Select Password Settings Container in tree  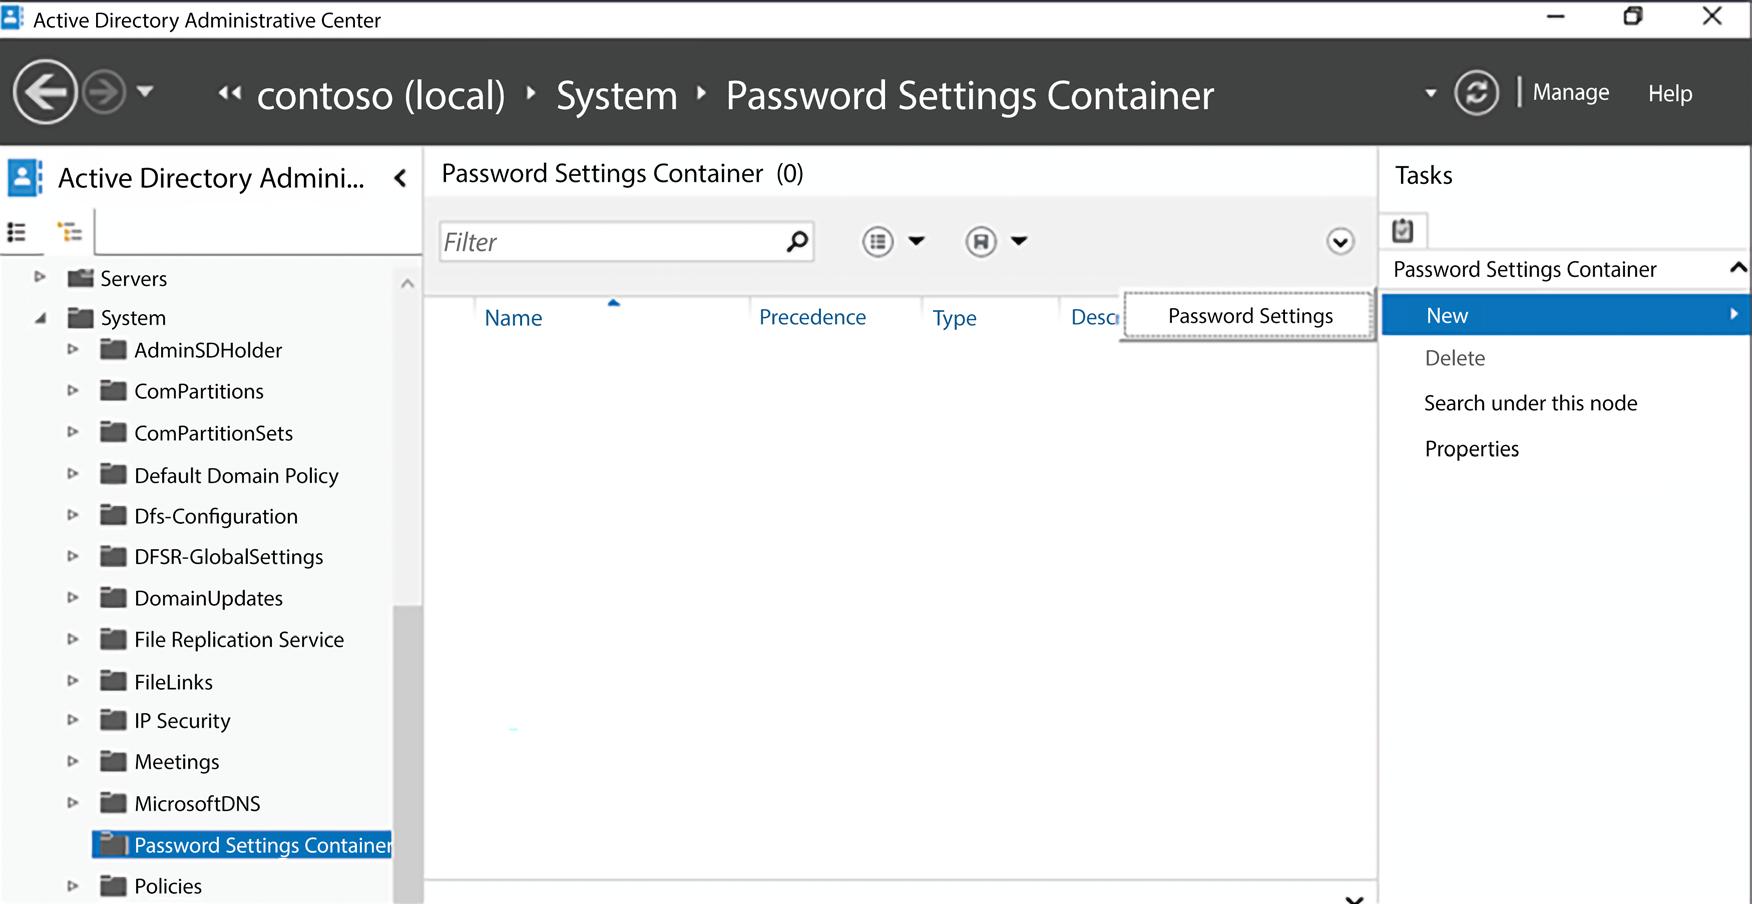coord(242,845)
